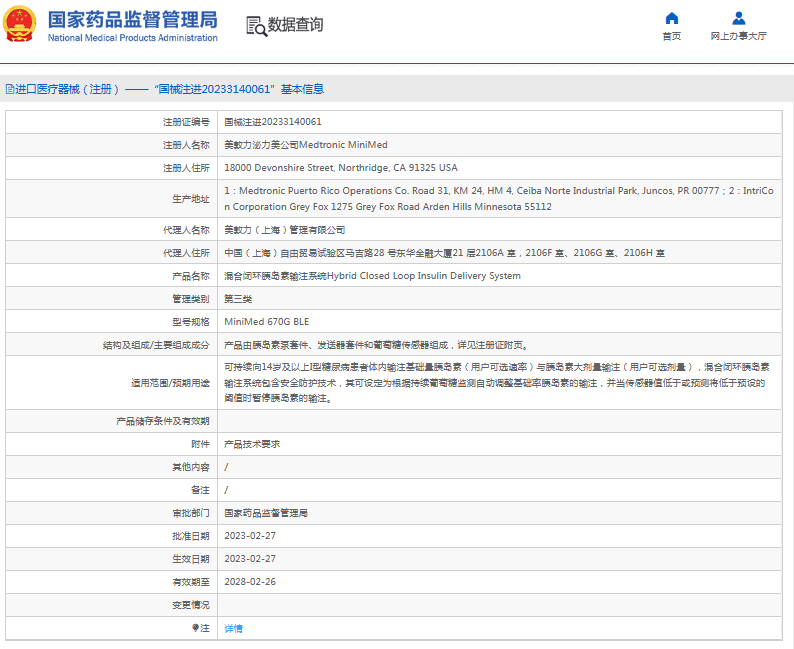Click the 生效日期 row label
Viewport: 794px width, 649px height.
tap(190, 559)
